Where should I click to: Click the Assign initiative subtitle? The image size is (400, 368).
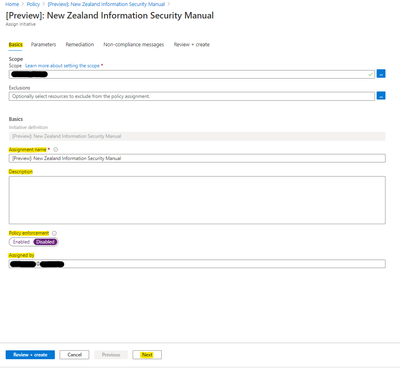pos(21,24)
